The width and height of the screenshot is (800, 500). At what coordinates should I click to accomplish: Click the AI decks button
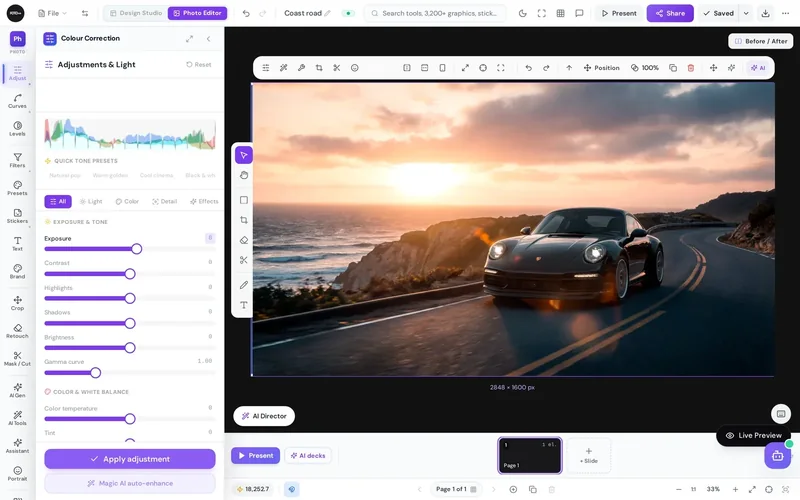tap(308, 456)
